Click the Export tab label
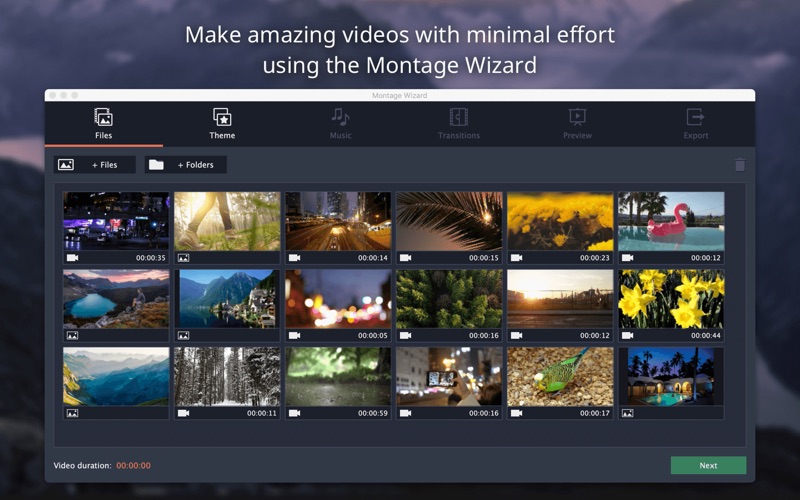Viewport: 800px width, 500px height. click(x=696, y=135)
